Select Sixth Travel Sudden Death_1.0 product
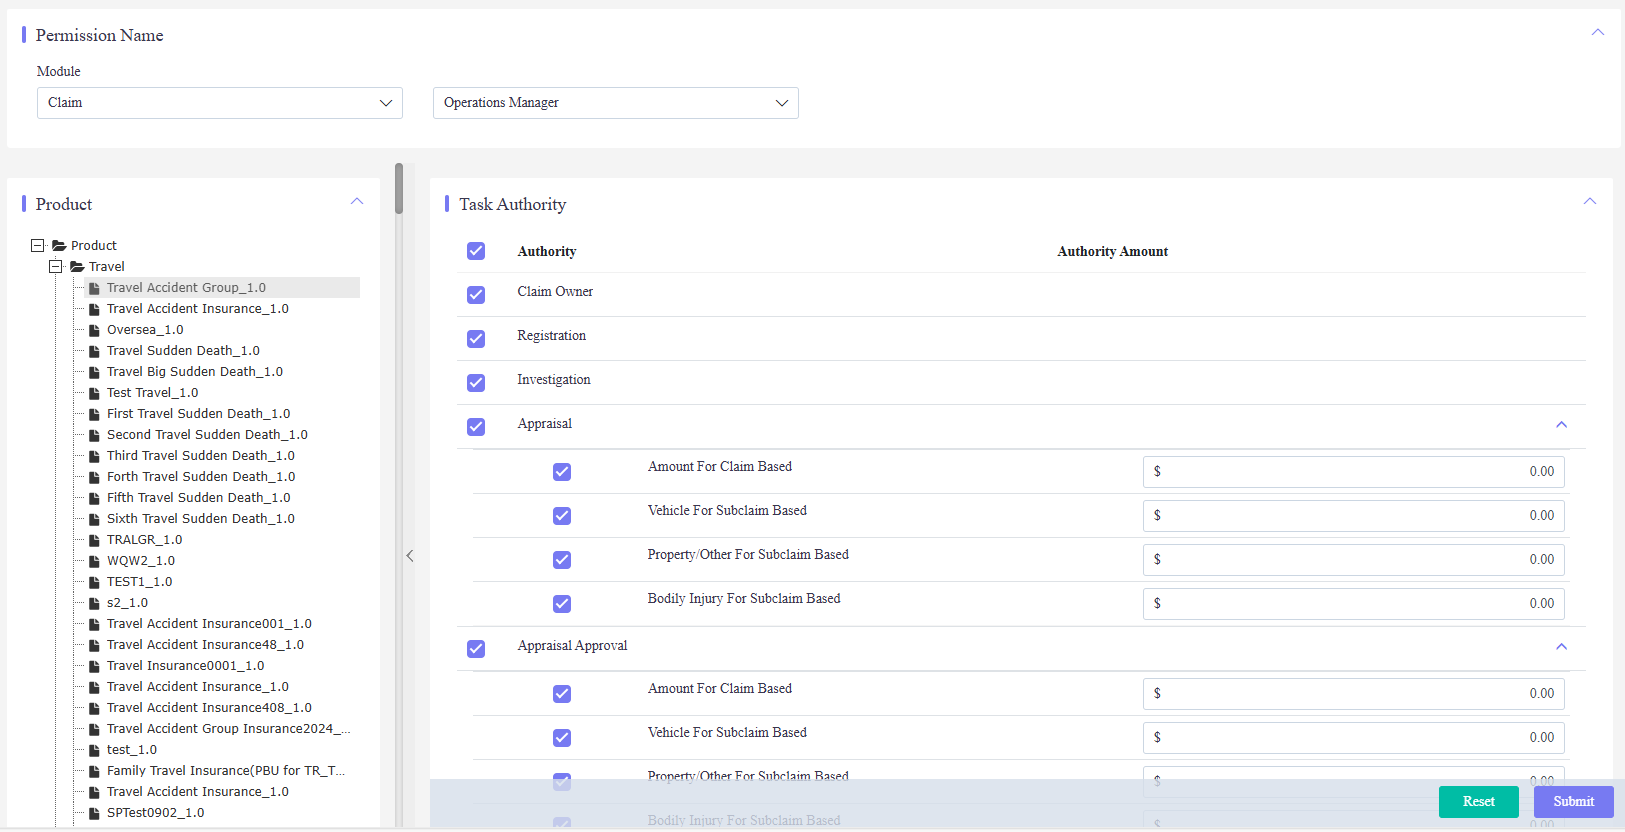Image resolution: width=1625 pixels, height=832 pixels. pos(201,519)
